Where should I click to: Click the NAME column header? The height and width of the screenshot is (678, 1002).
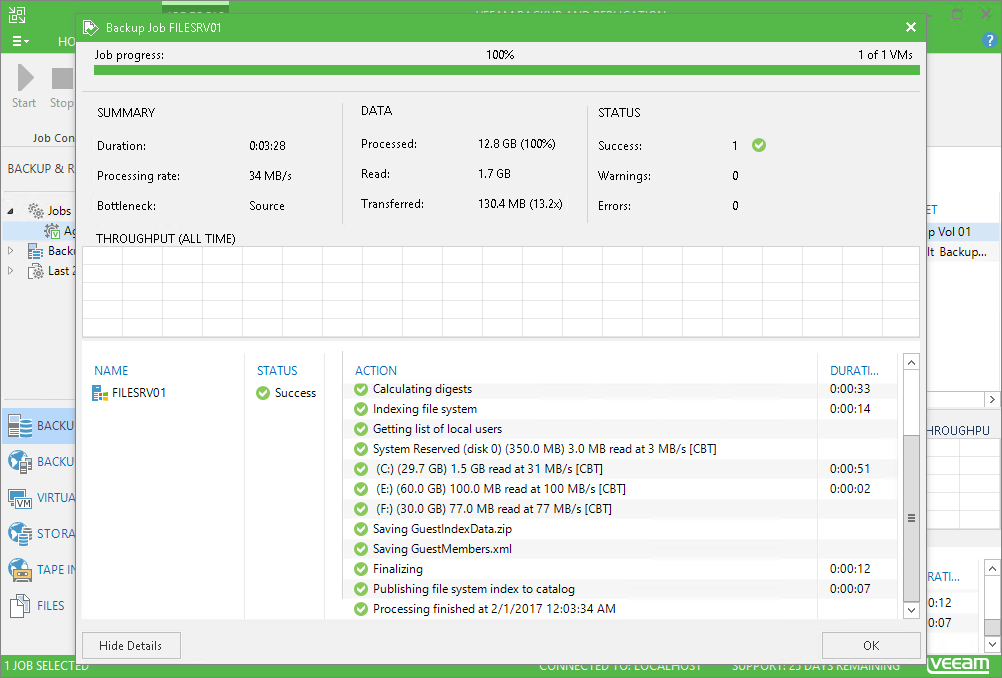[x=111, y=371]
